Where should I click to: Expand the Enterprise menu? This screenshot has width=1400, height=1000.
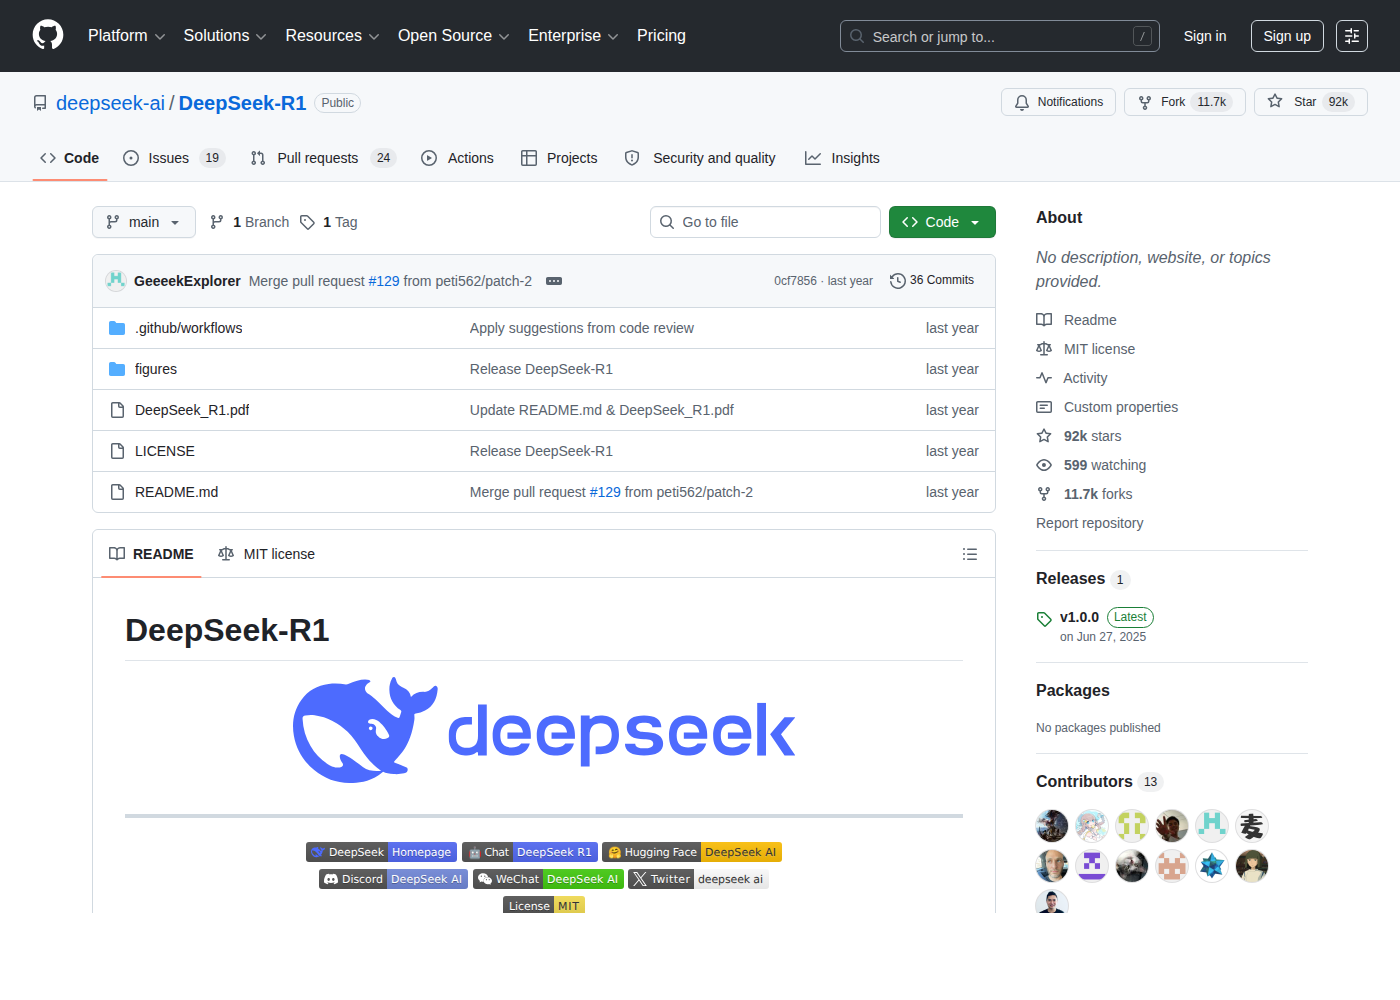click(x=573, y=36)
